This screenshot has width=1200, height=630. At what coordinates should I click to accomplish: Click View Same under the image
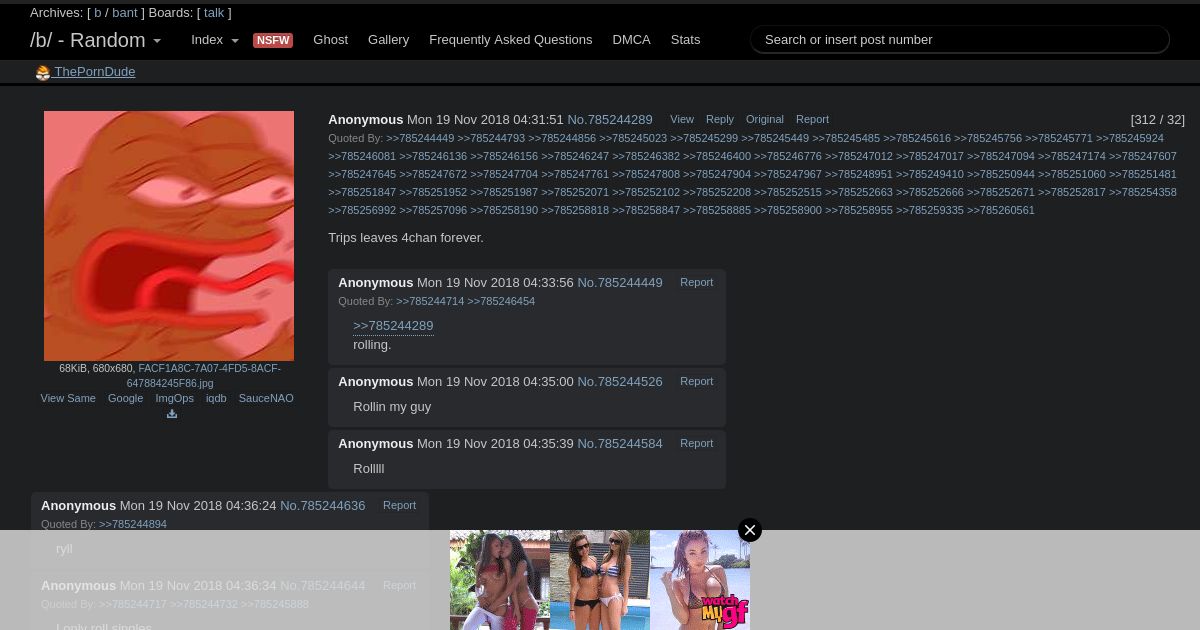point(68,398)
